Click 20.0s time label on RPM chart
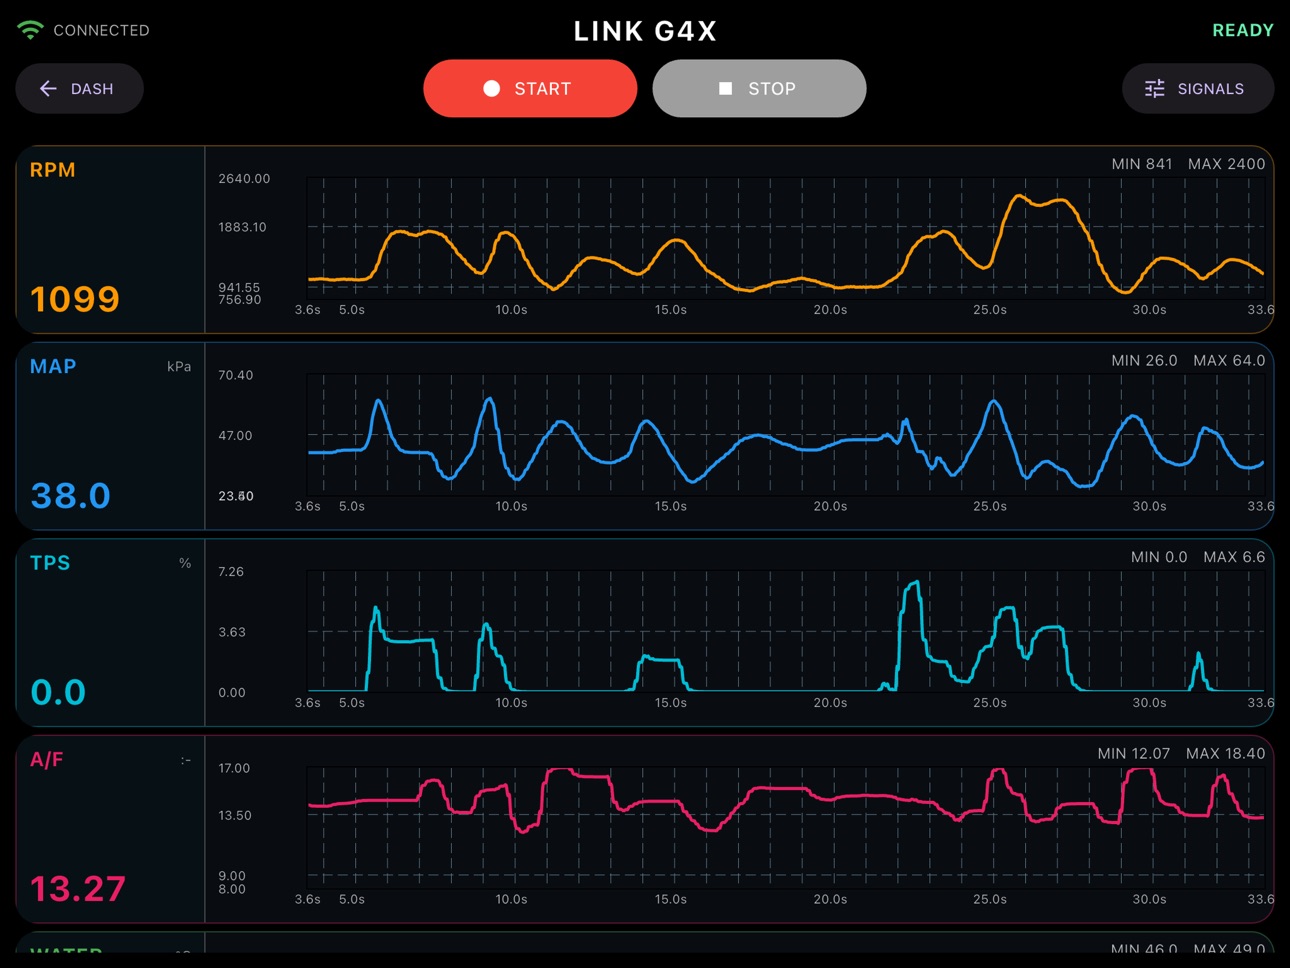This screenshot has width=1290, height=968. click(x=830, y=310)
